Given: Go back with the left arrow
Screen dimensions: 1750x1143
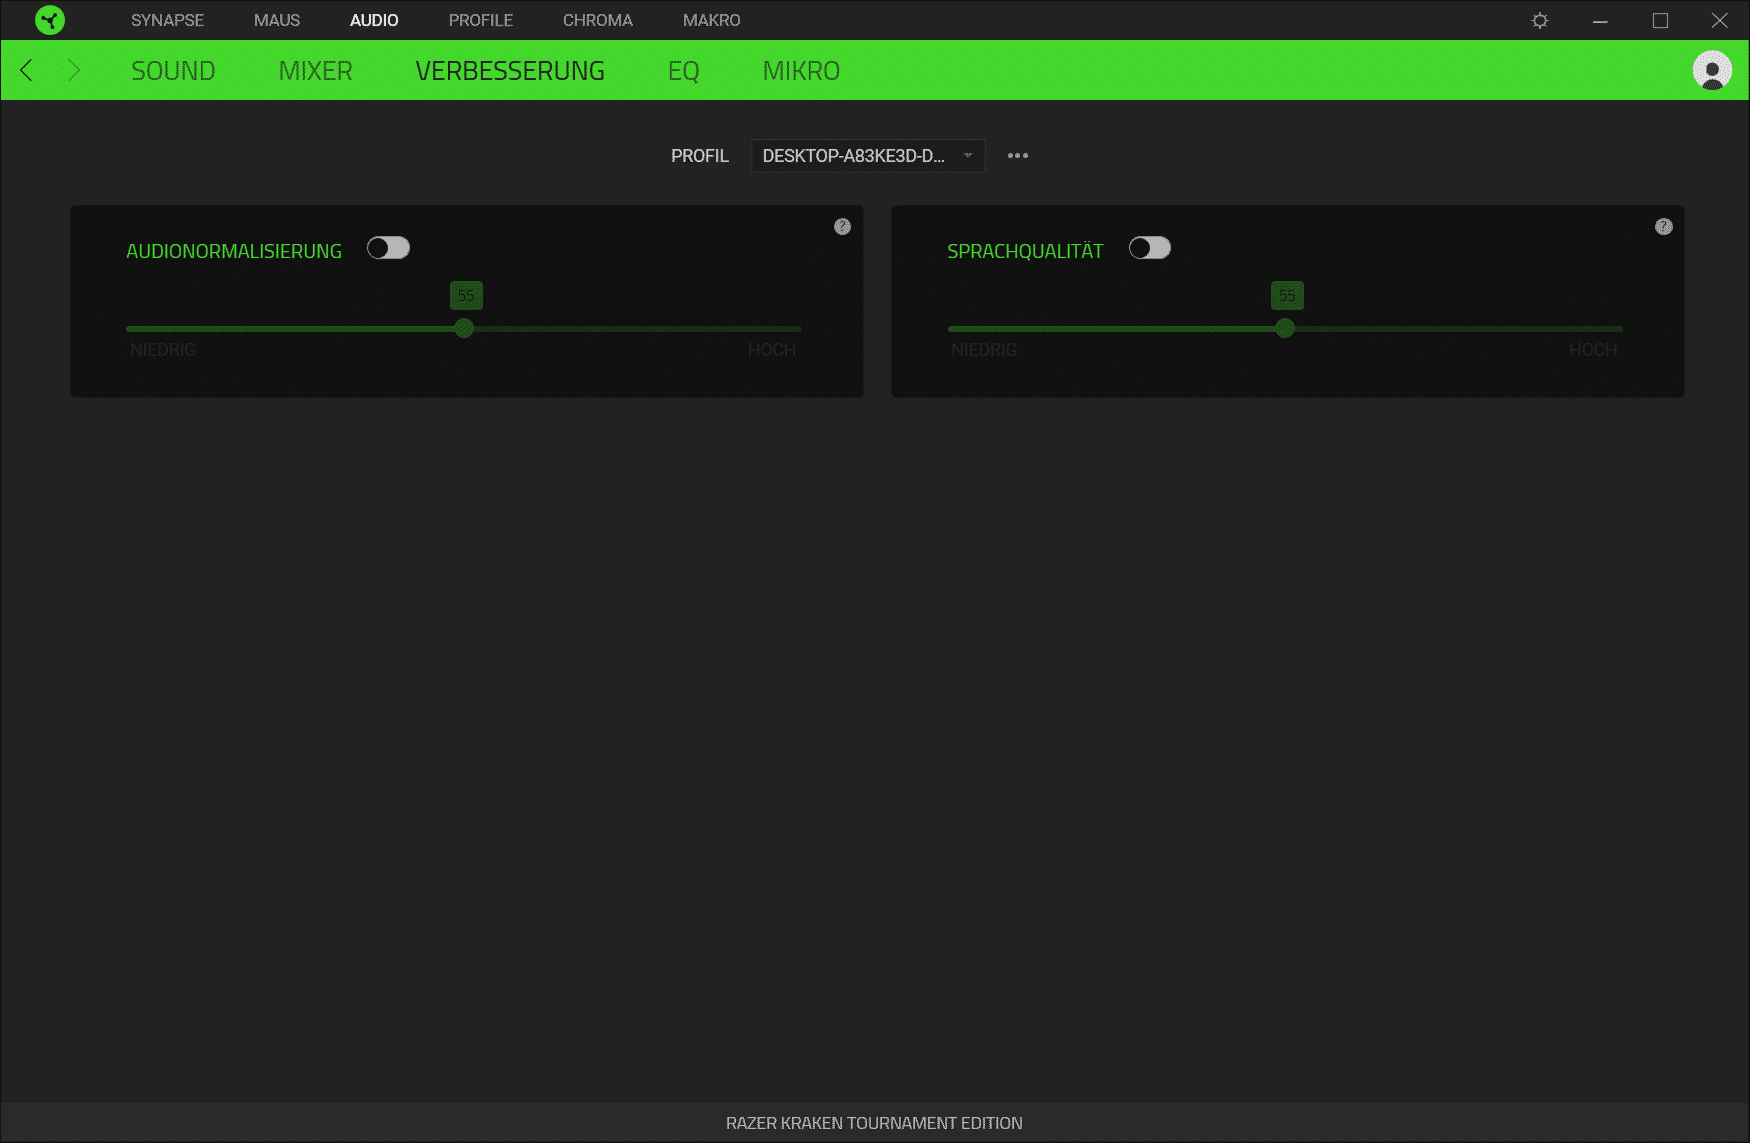Looking at the screenshot, I should pos(27,70).
